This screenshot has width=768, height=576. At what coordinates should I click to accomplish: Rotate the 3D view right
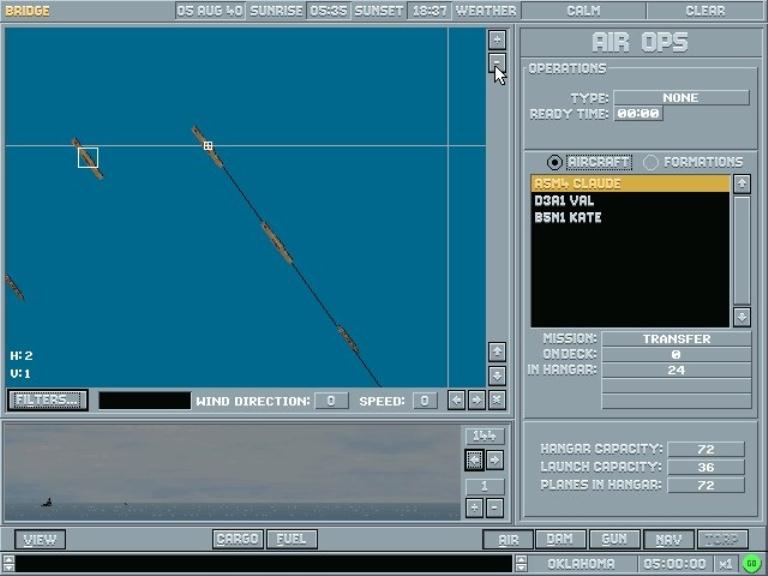494,459
